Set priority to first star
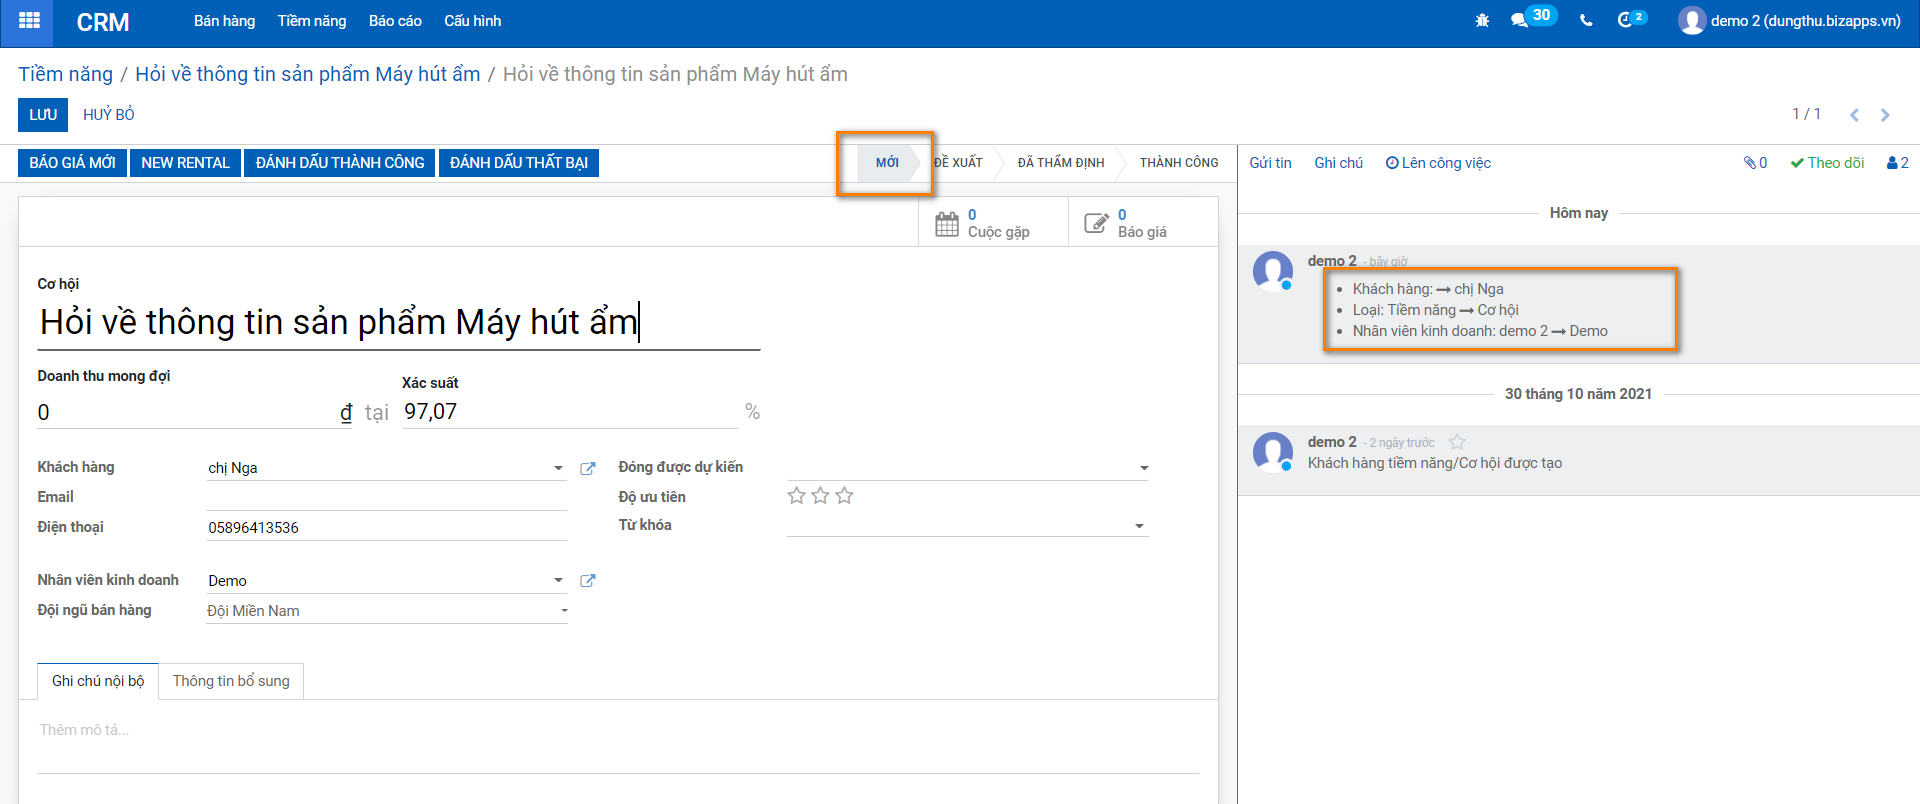 [x=796, y=496]
